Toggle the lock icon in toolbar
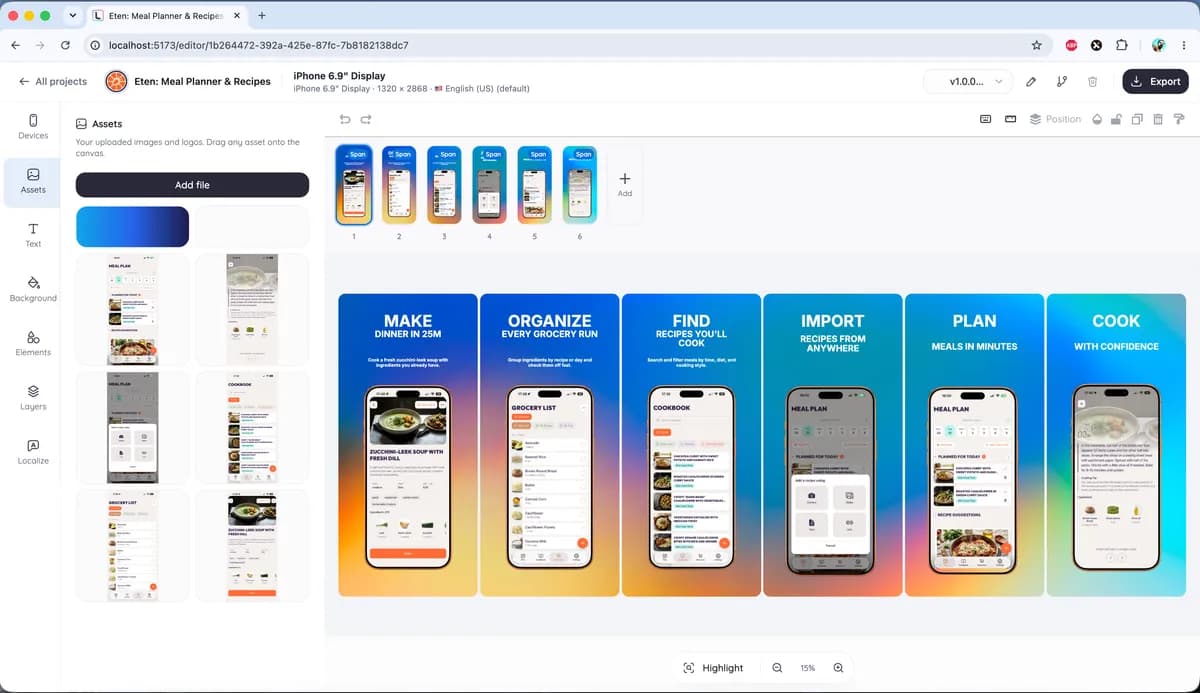Screen dimensions: 1200x693 tap(1117, 119)
